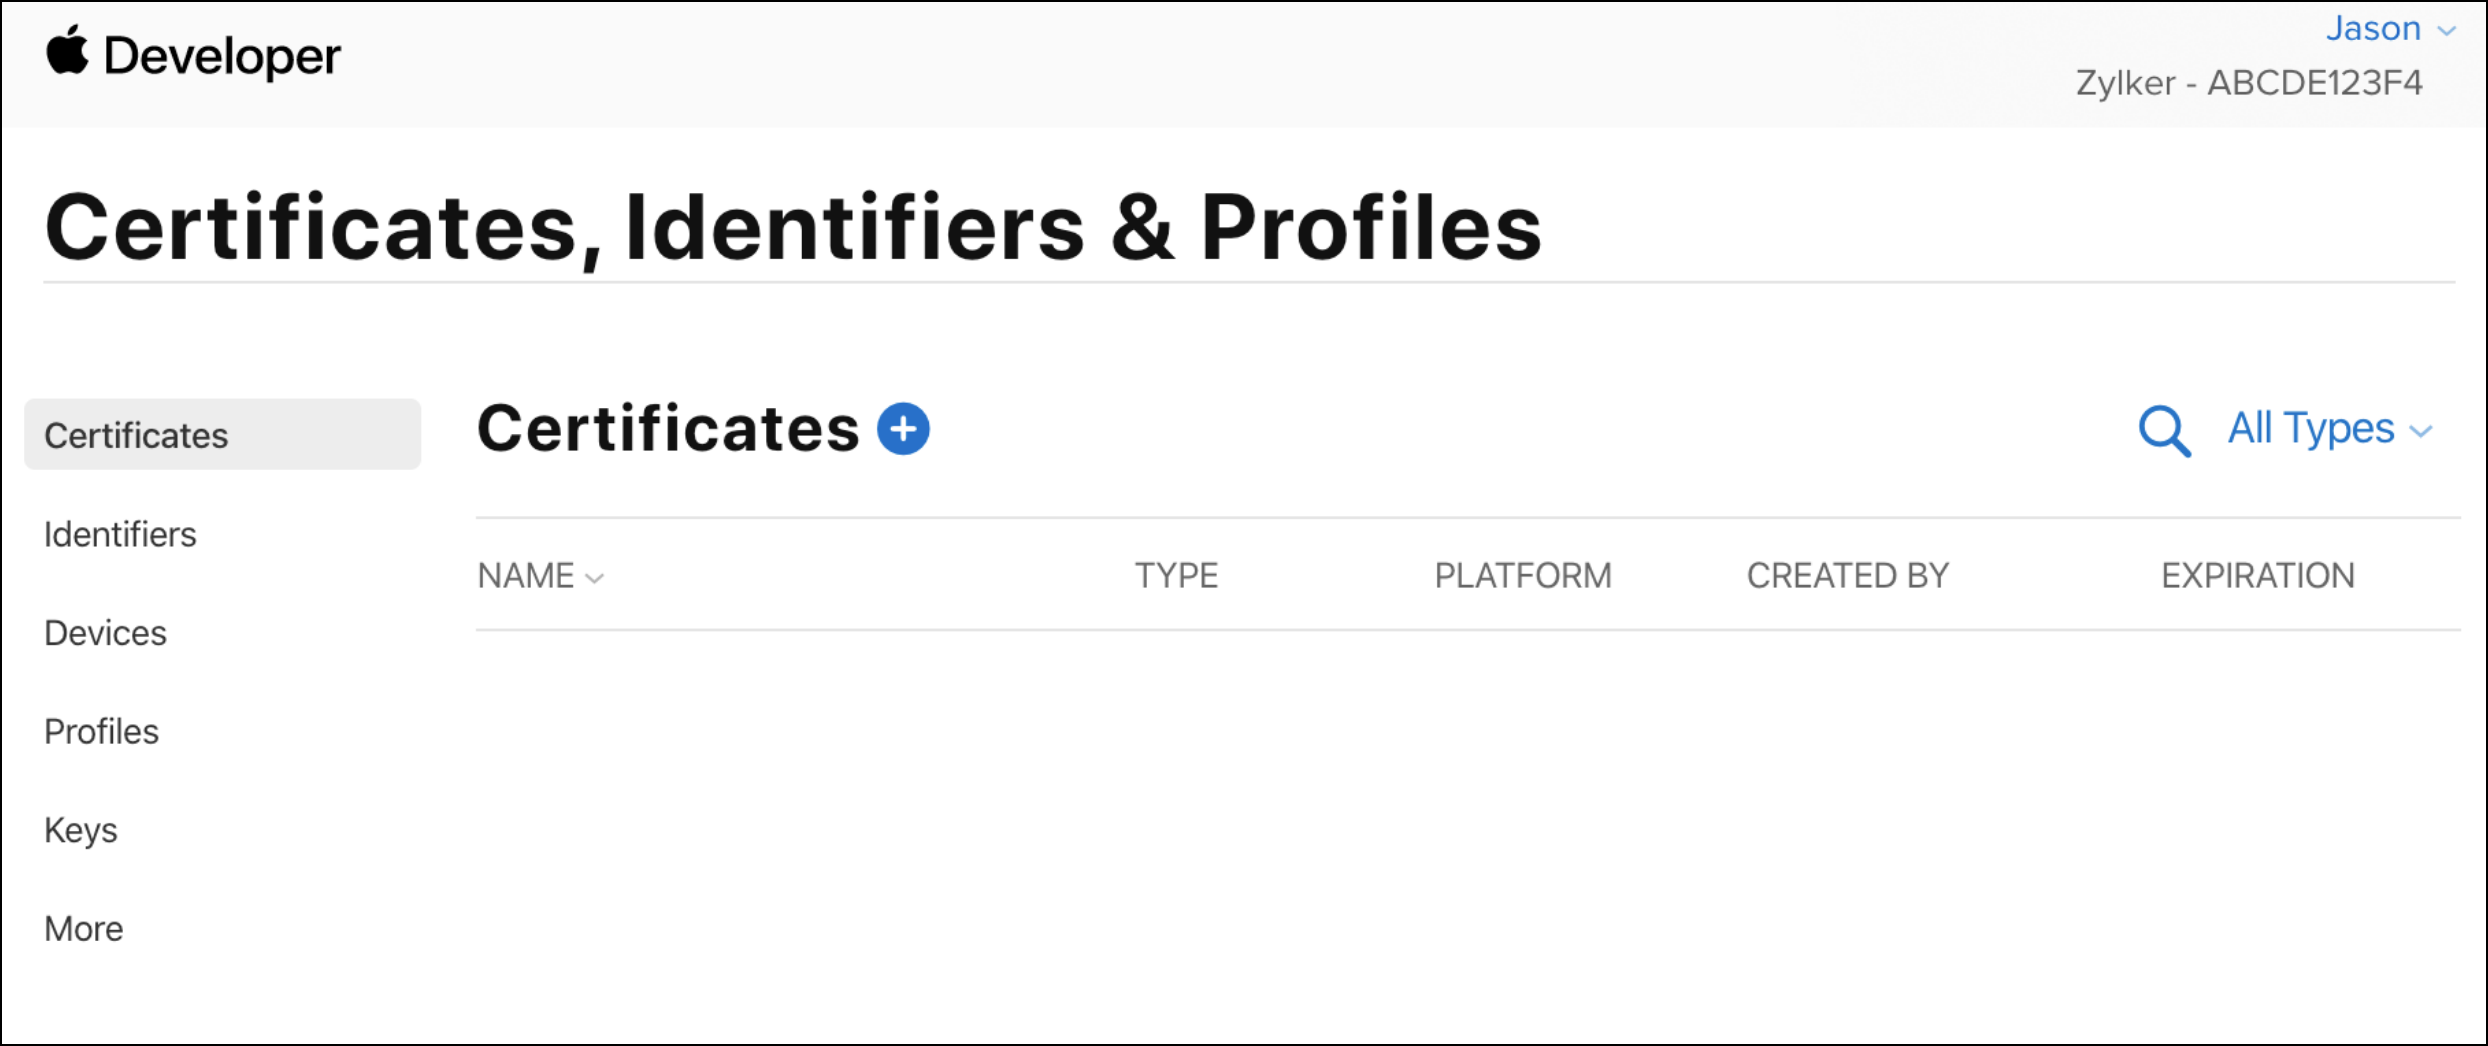Image resolution: width=2488 pixels, height=1046 pixels.
Task: Expand the All Types filter dropdown
Action: [2329, 429]
